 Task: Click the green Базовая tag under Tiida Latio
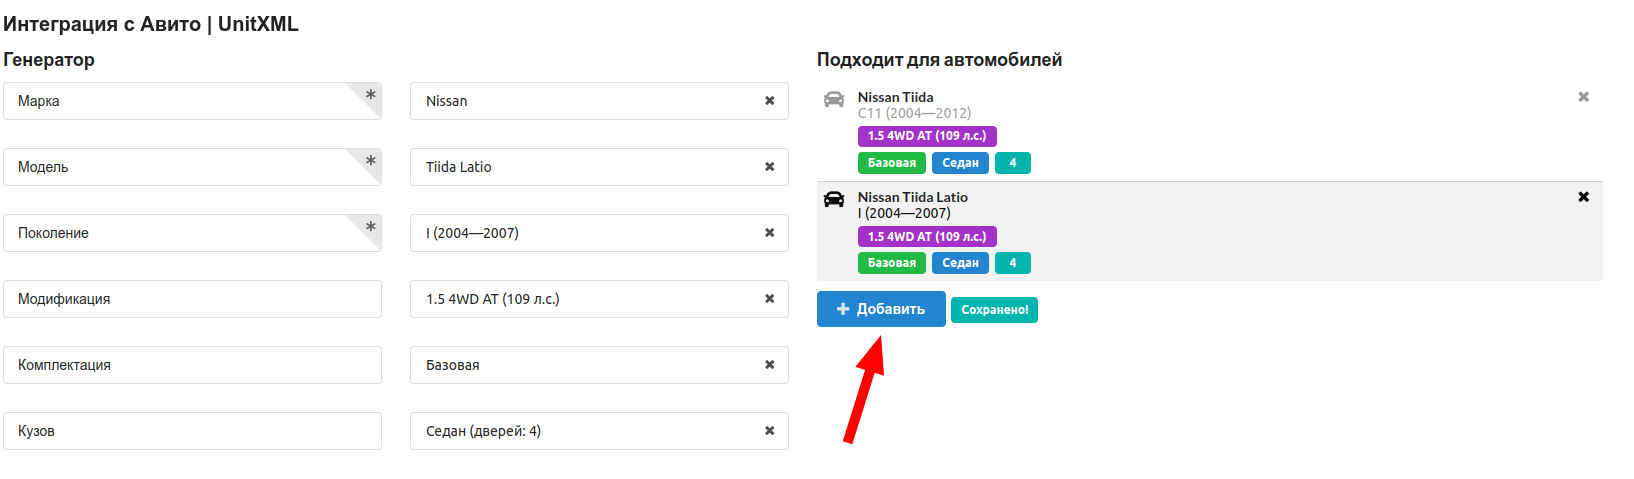(x=892, y=263)
